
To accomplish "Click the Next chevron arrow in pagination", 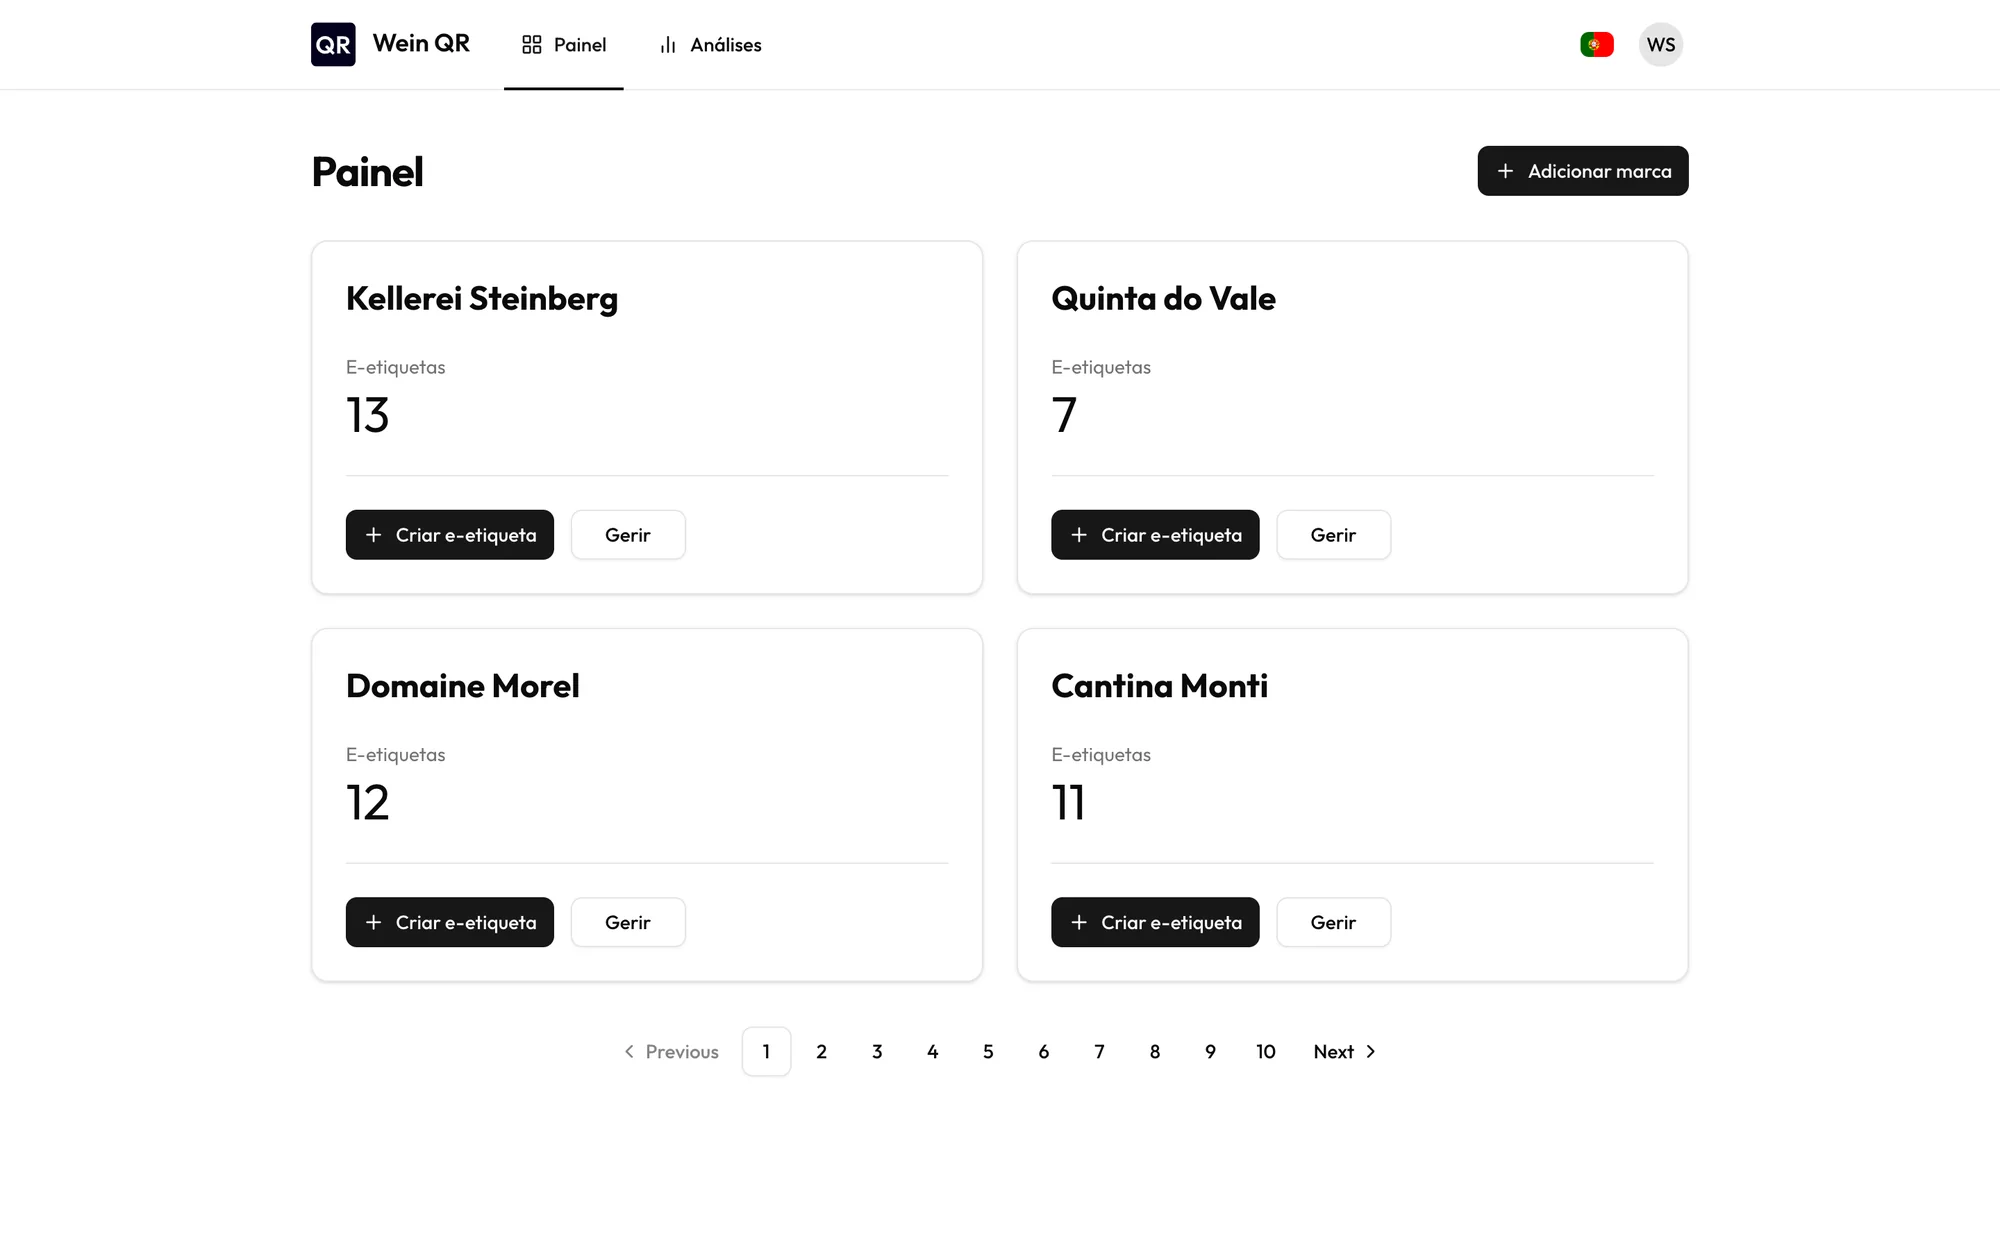I will tap(1371, 1051).
